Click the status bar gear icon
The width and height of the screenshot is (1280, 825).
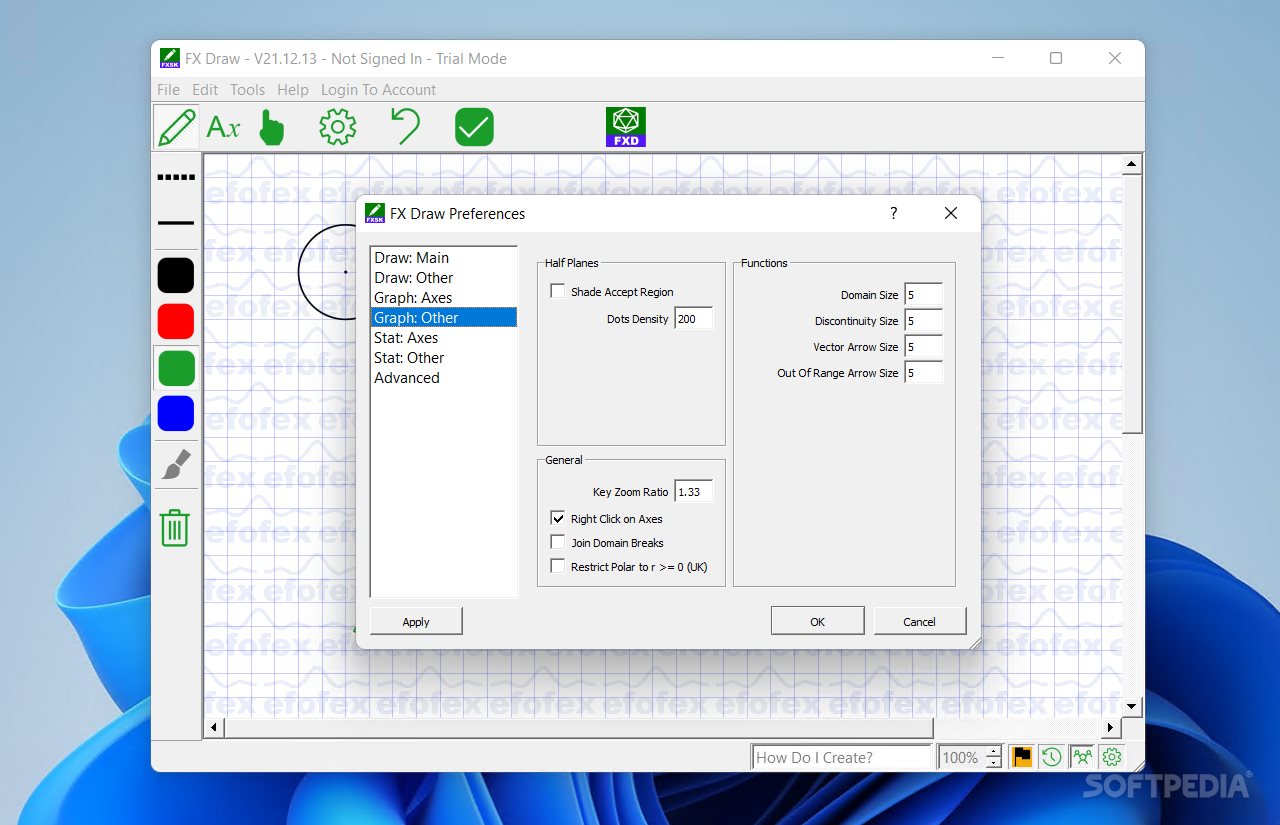(1111, 757)
